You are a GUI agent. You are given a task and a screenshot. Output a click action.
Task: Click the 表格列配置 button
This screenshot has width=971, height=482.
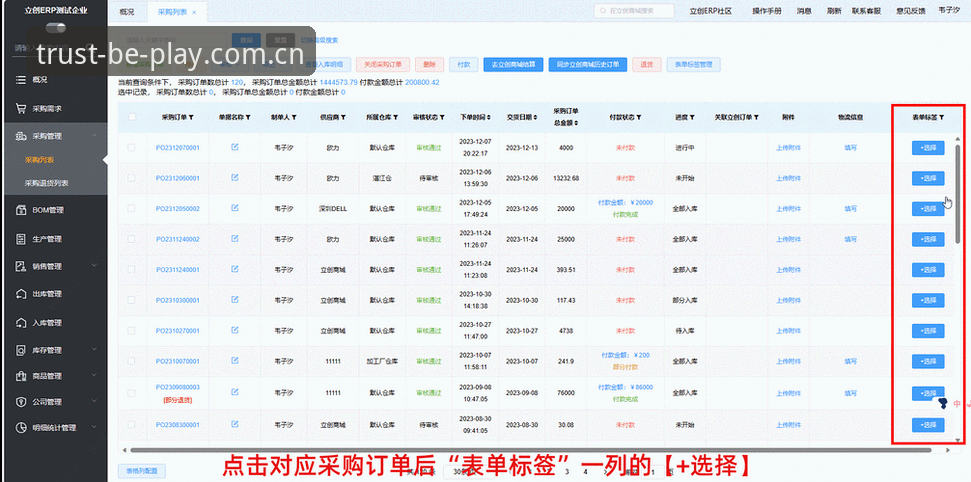pos(142,471)
